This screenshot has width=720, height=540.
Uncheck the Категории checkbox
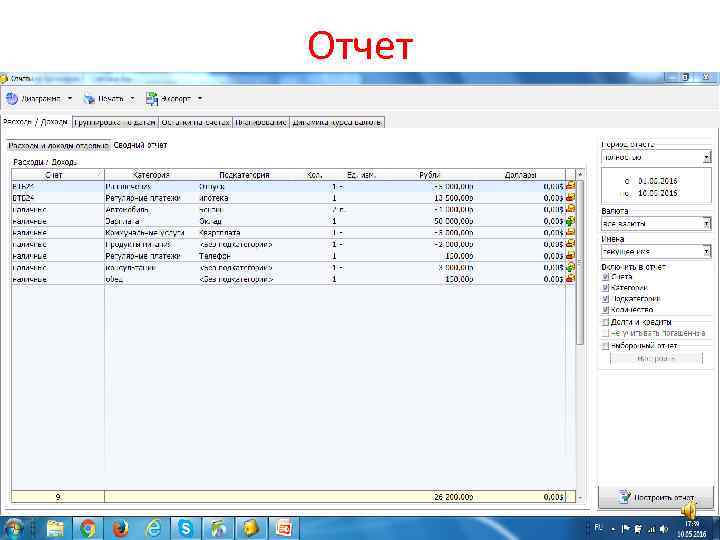(605, 288)
